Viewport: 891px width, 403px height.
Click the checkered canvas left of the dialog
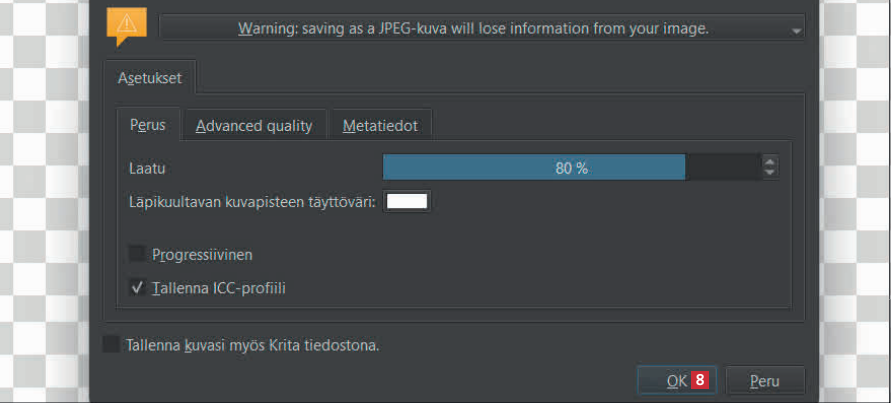[40, 200]
